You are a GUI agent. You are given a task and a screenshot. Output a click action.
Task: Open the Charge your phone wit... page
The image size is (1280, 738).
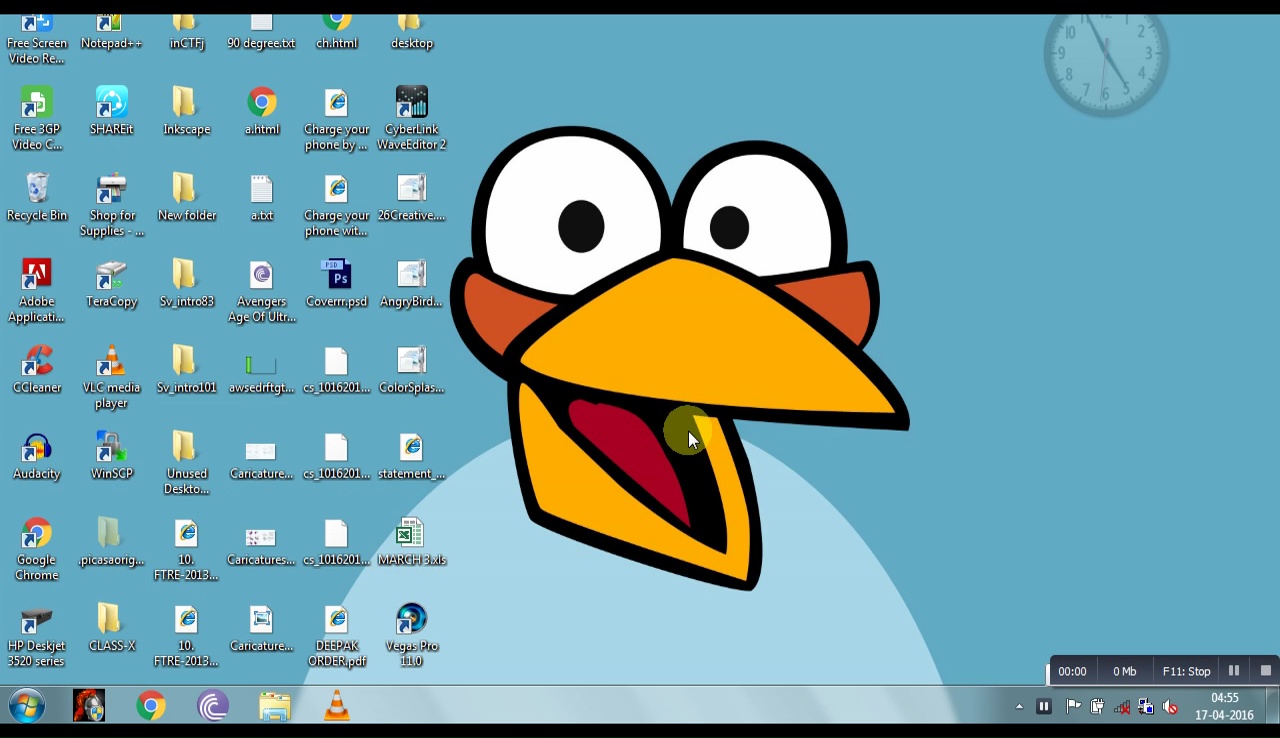[336, 205]
